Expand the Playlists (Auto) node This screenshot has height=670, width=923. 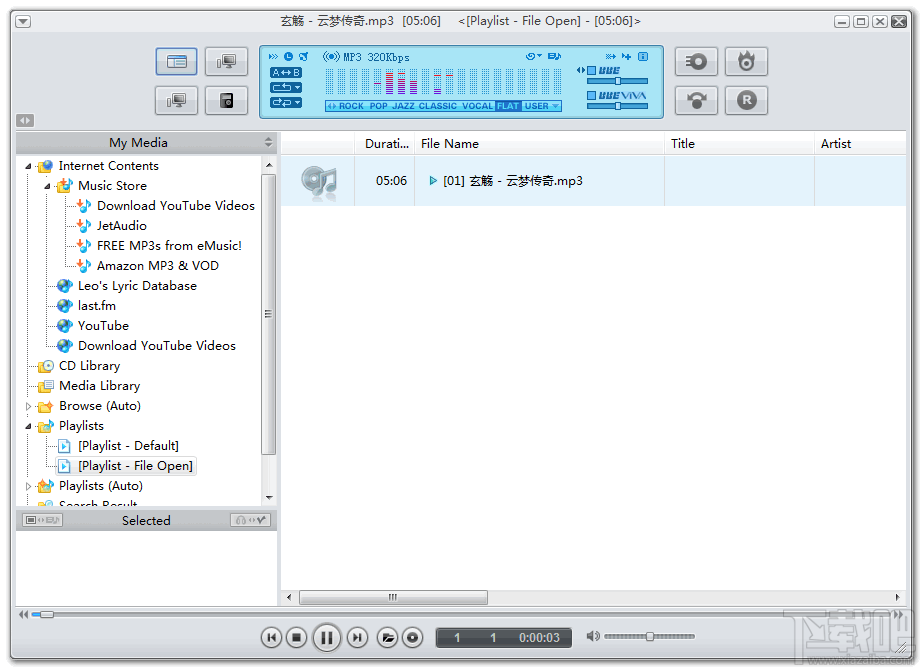click(28, 486)
